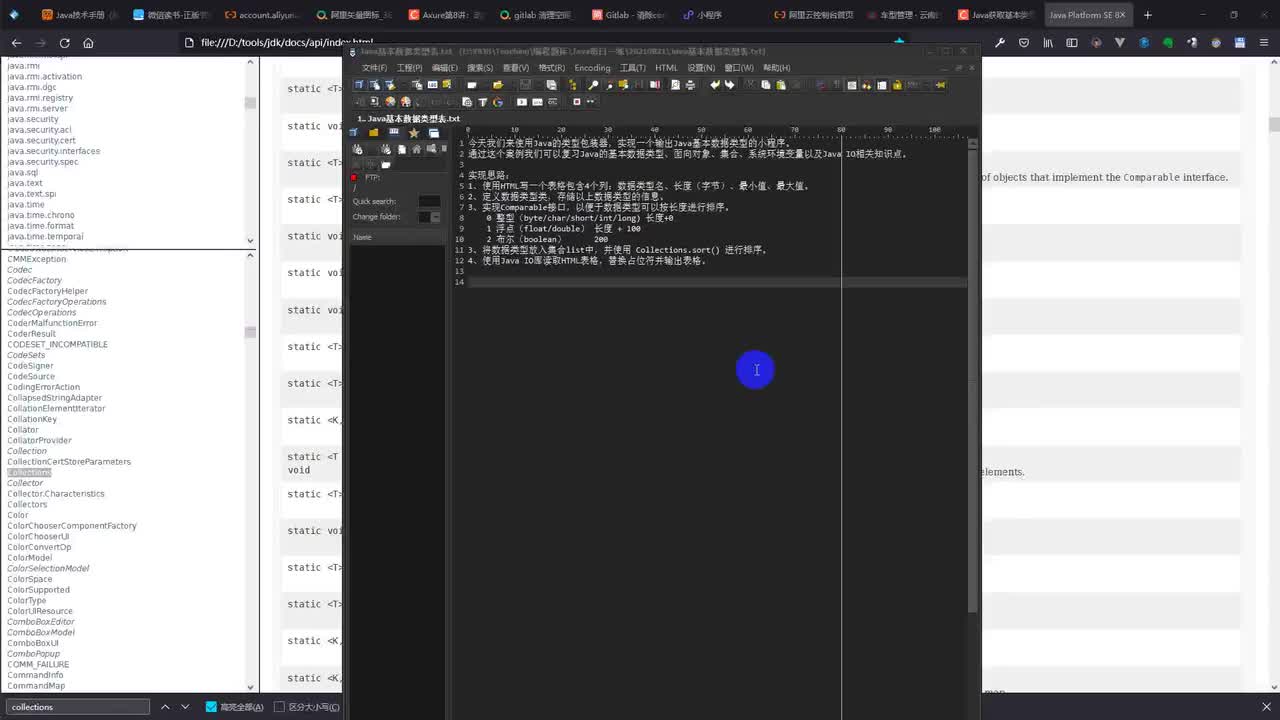
Task: Click the yellow folder icon in the side panel tabs
Action: [374, 133]
